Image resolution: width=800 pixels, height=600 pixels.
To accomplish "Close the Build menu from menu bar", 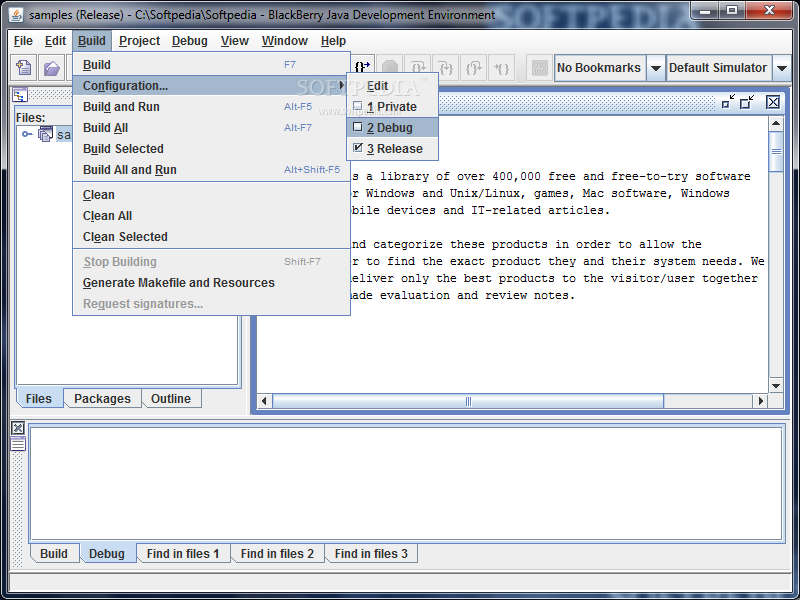I will click(92, 41).
